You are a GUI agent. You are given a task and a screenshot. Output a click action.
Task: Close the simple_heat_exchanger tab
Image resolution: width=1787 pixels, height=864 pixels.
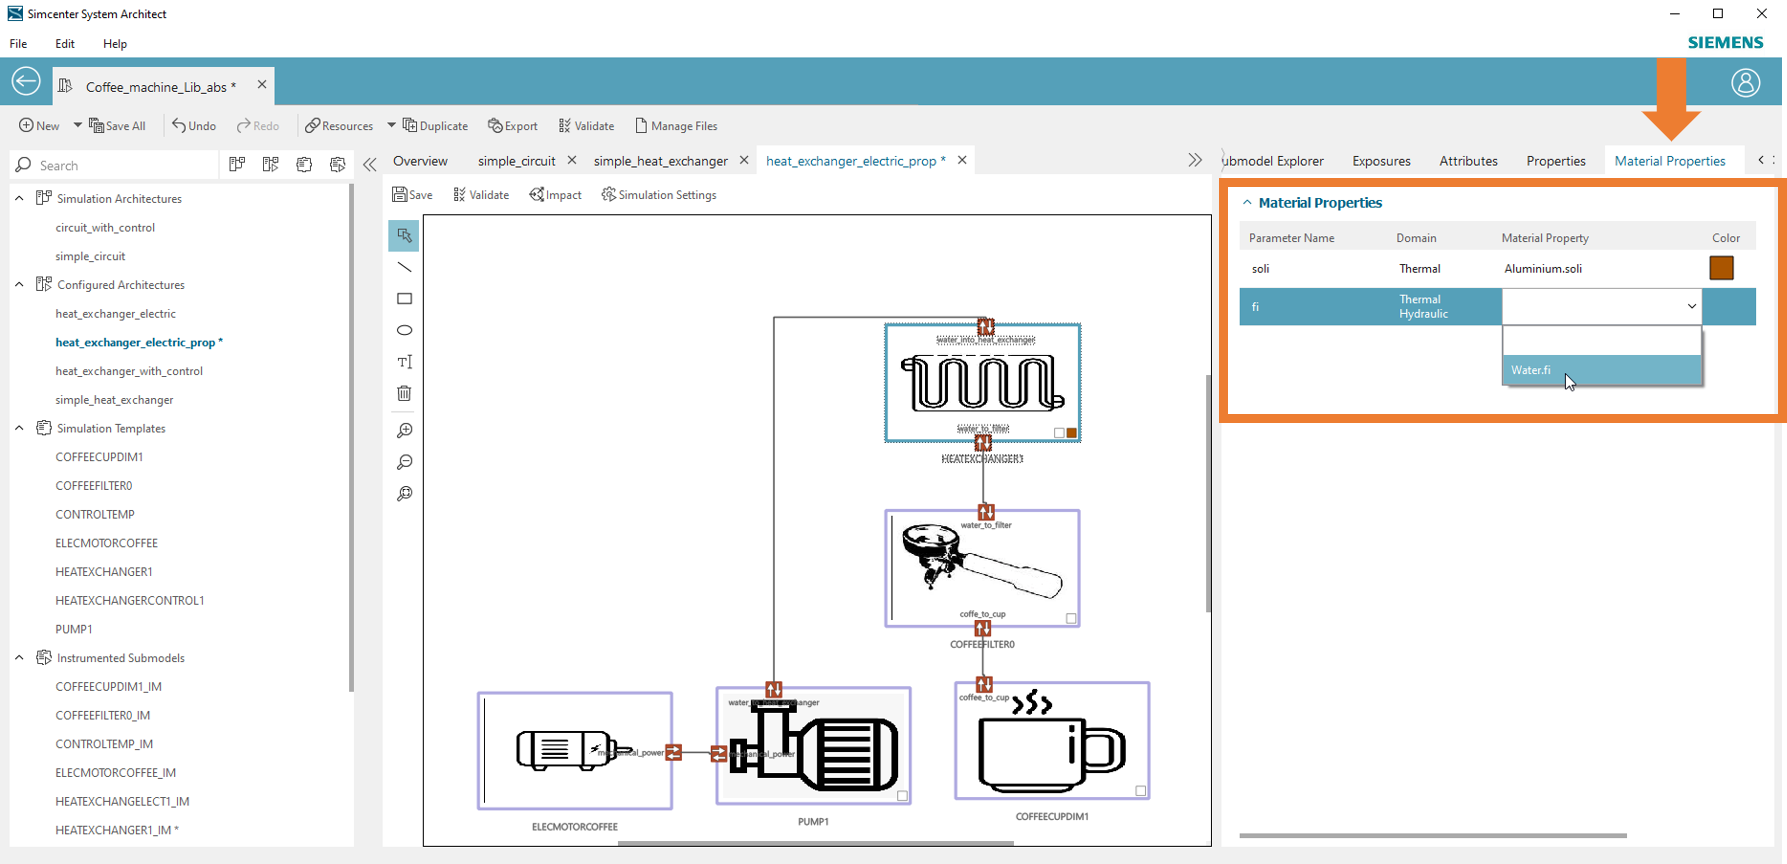(744, 160)
